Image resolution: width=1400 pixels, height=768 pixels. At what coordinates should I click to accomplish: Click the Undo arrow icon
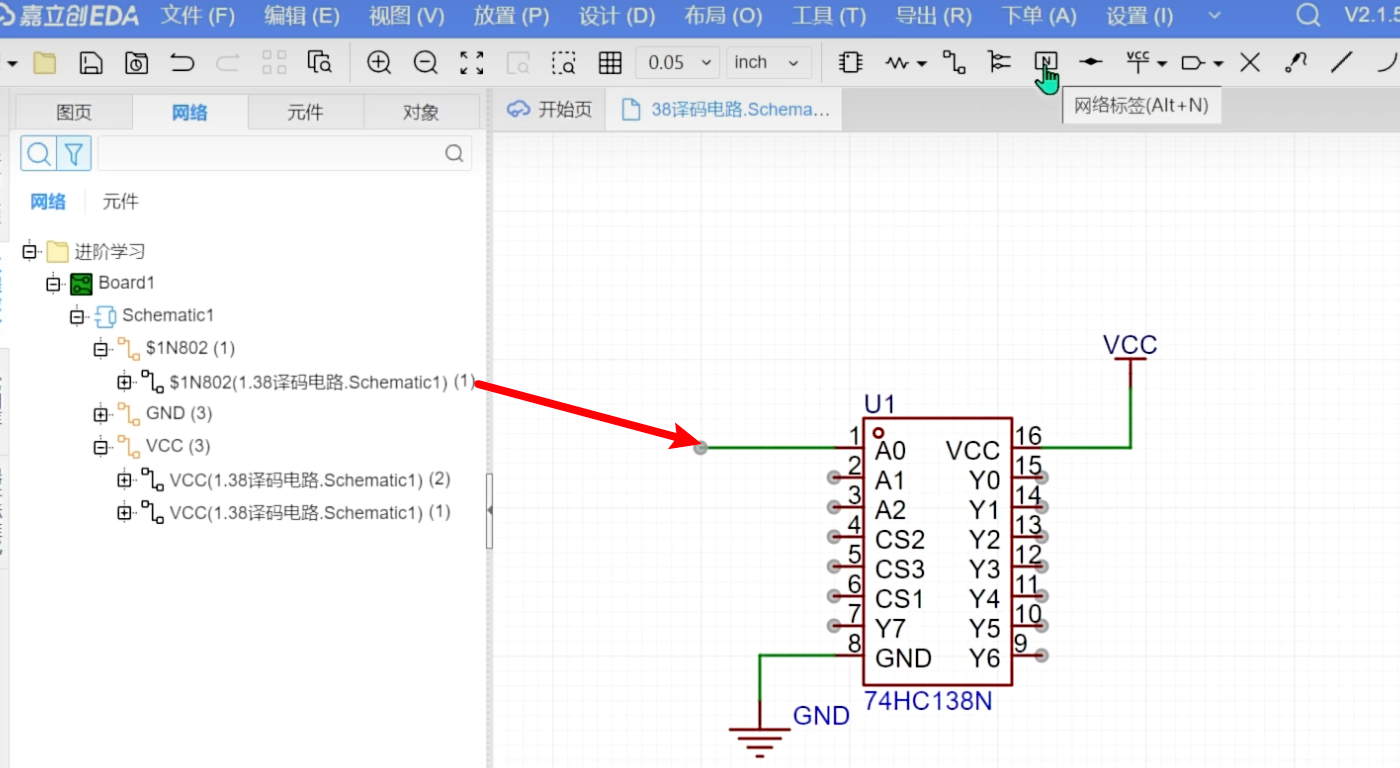coord(182,63)
